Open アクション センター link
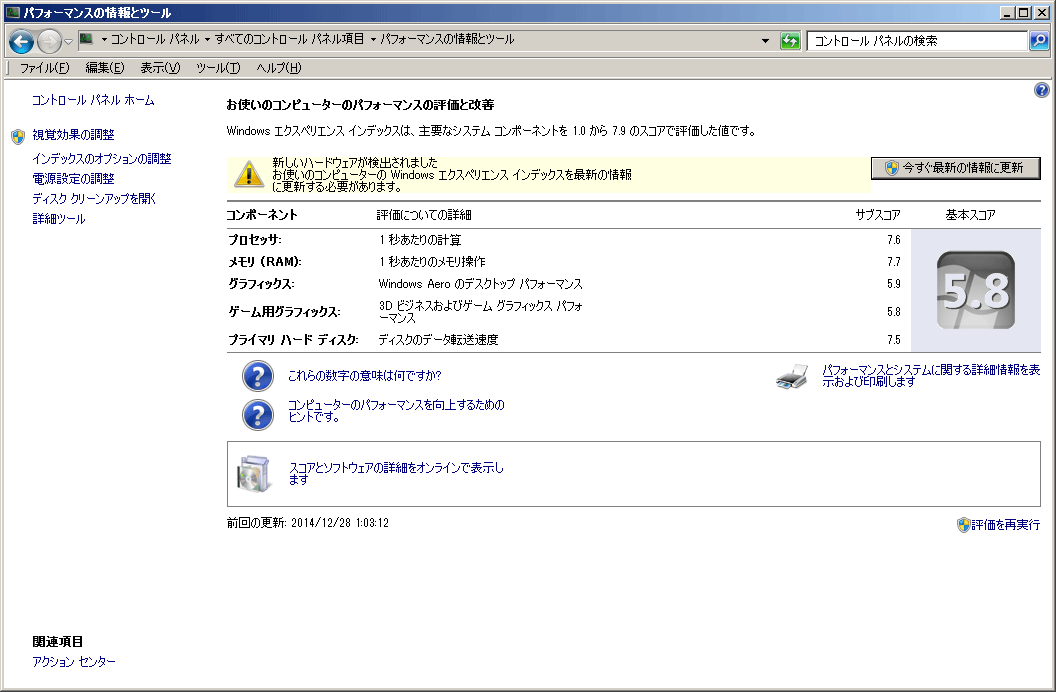This screenshot has height=692, width=1056. point(74,662)
